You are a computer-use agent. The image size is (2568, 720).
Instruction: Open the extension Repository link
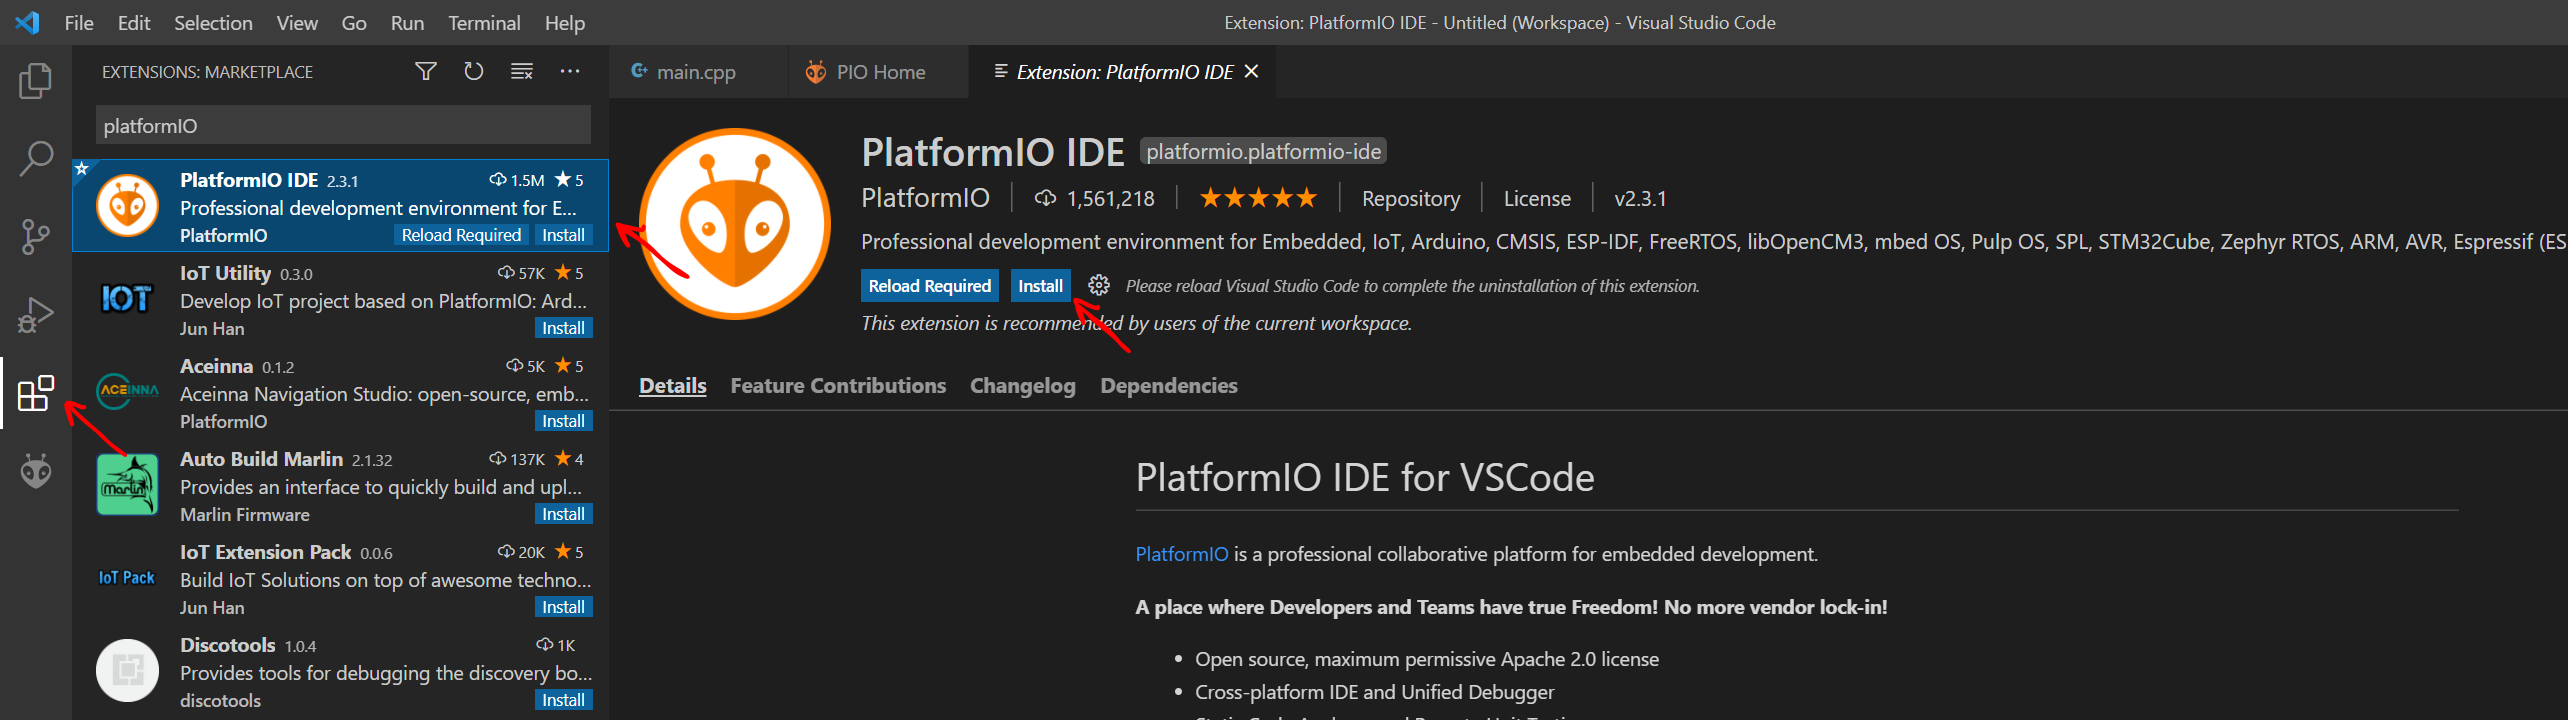tap(1410, 199)
